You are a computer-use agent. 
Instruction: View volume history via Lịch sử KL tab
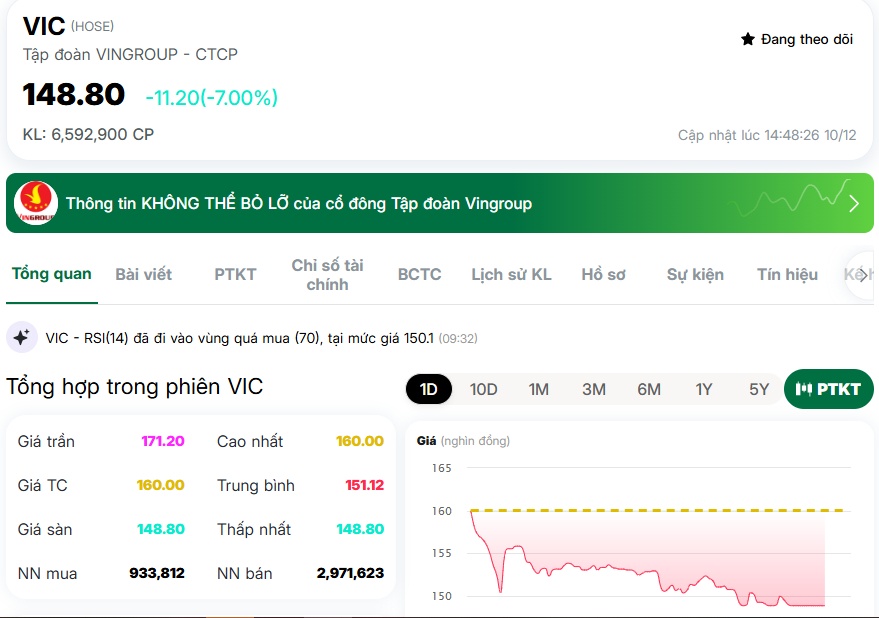[510, 274]
